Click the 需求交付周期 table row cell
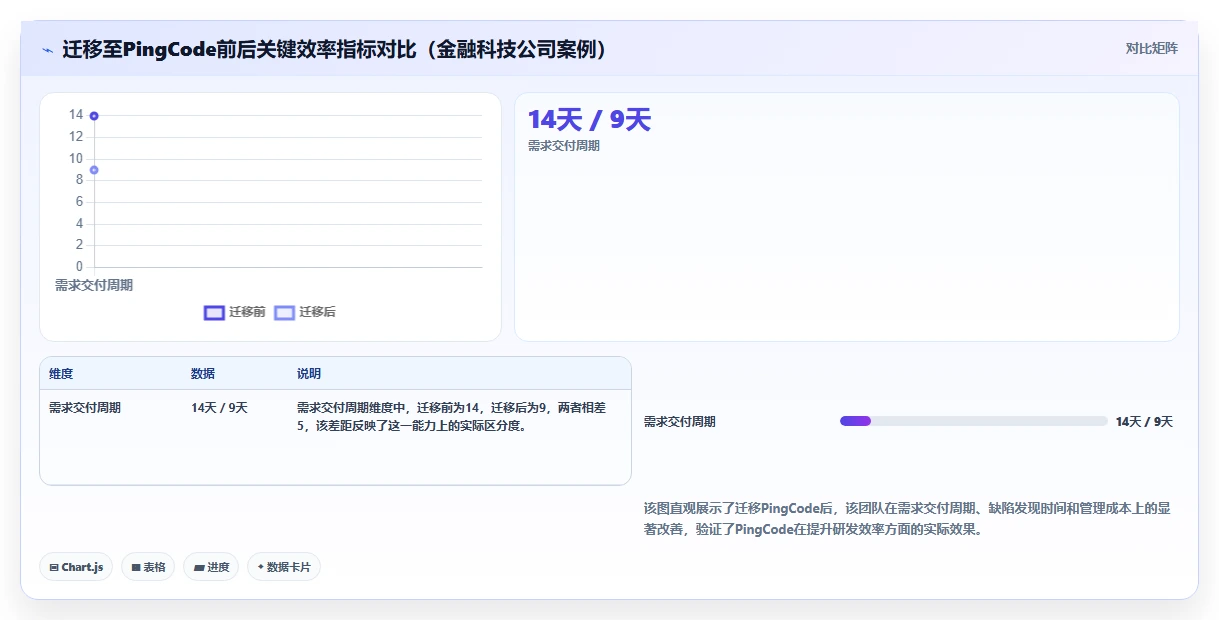 click(x=85, y=408)
